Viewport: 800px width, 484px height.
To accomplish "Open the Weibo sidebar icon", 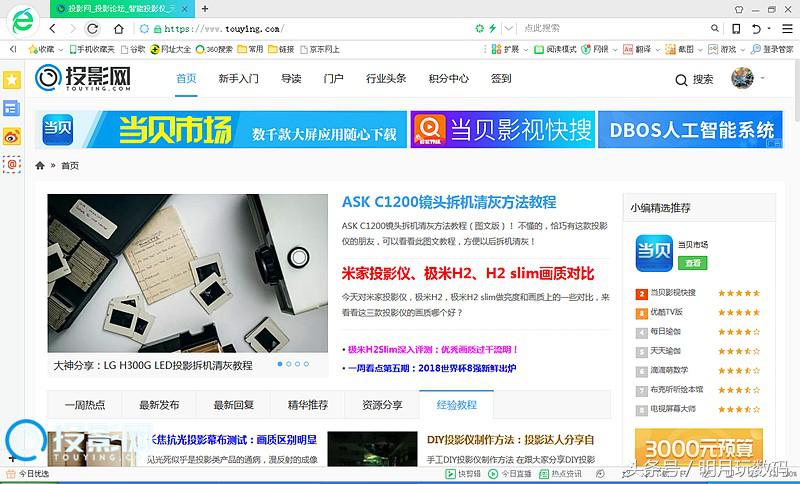I will (x=12, y=136).
